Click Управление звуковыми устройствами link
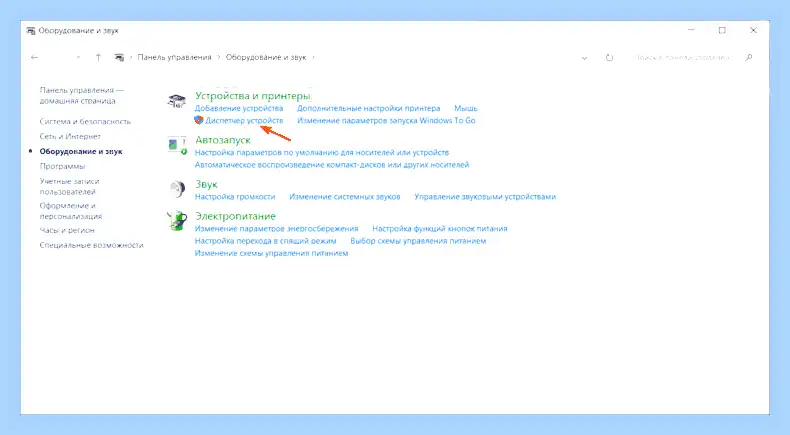This screenshot has width=790, height=435. click(x=485, y=197)
